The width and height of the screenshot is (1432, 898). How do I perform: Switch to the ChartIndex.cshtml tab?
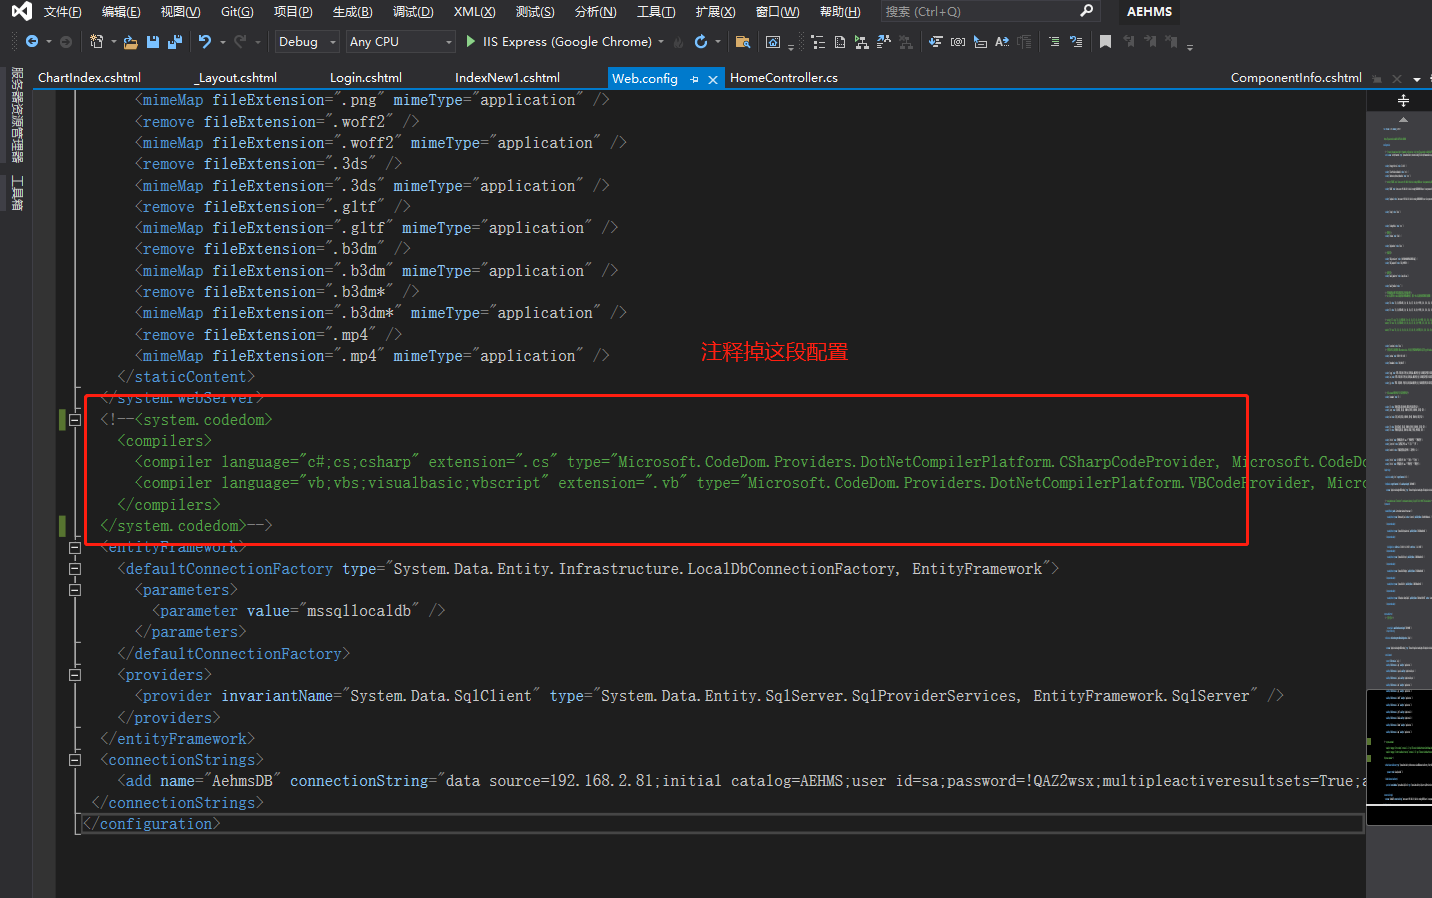click(x=89, y=78)
